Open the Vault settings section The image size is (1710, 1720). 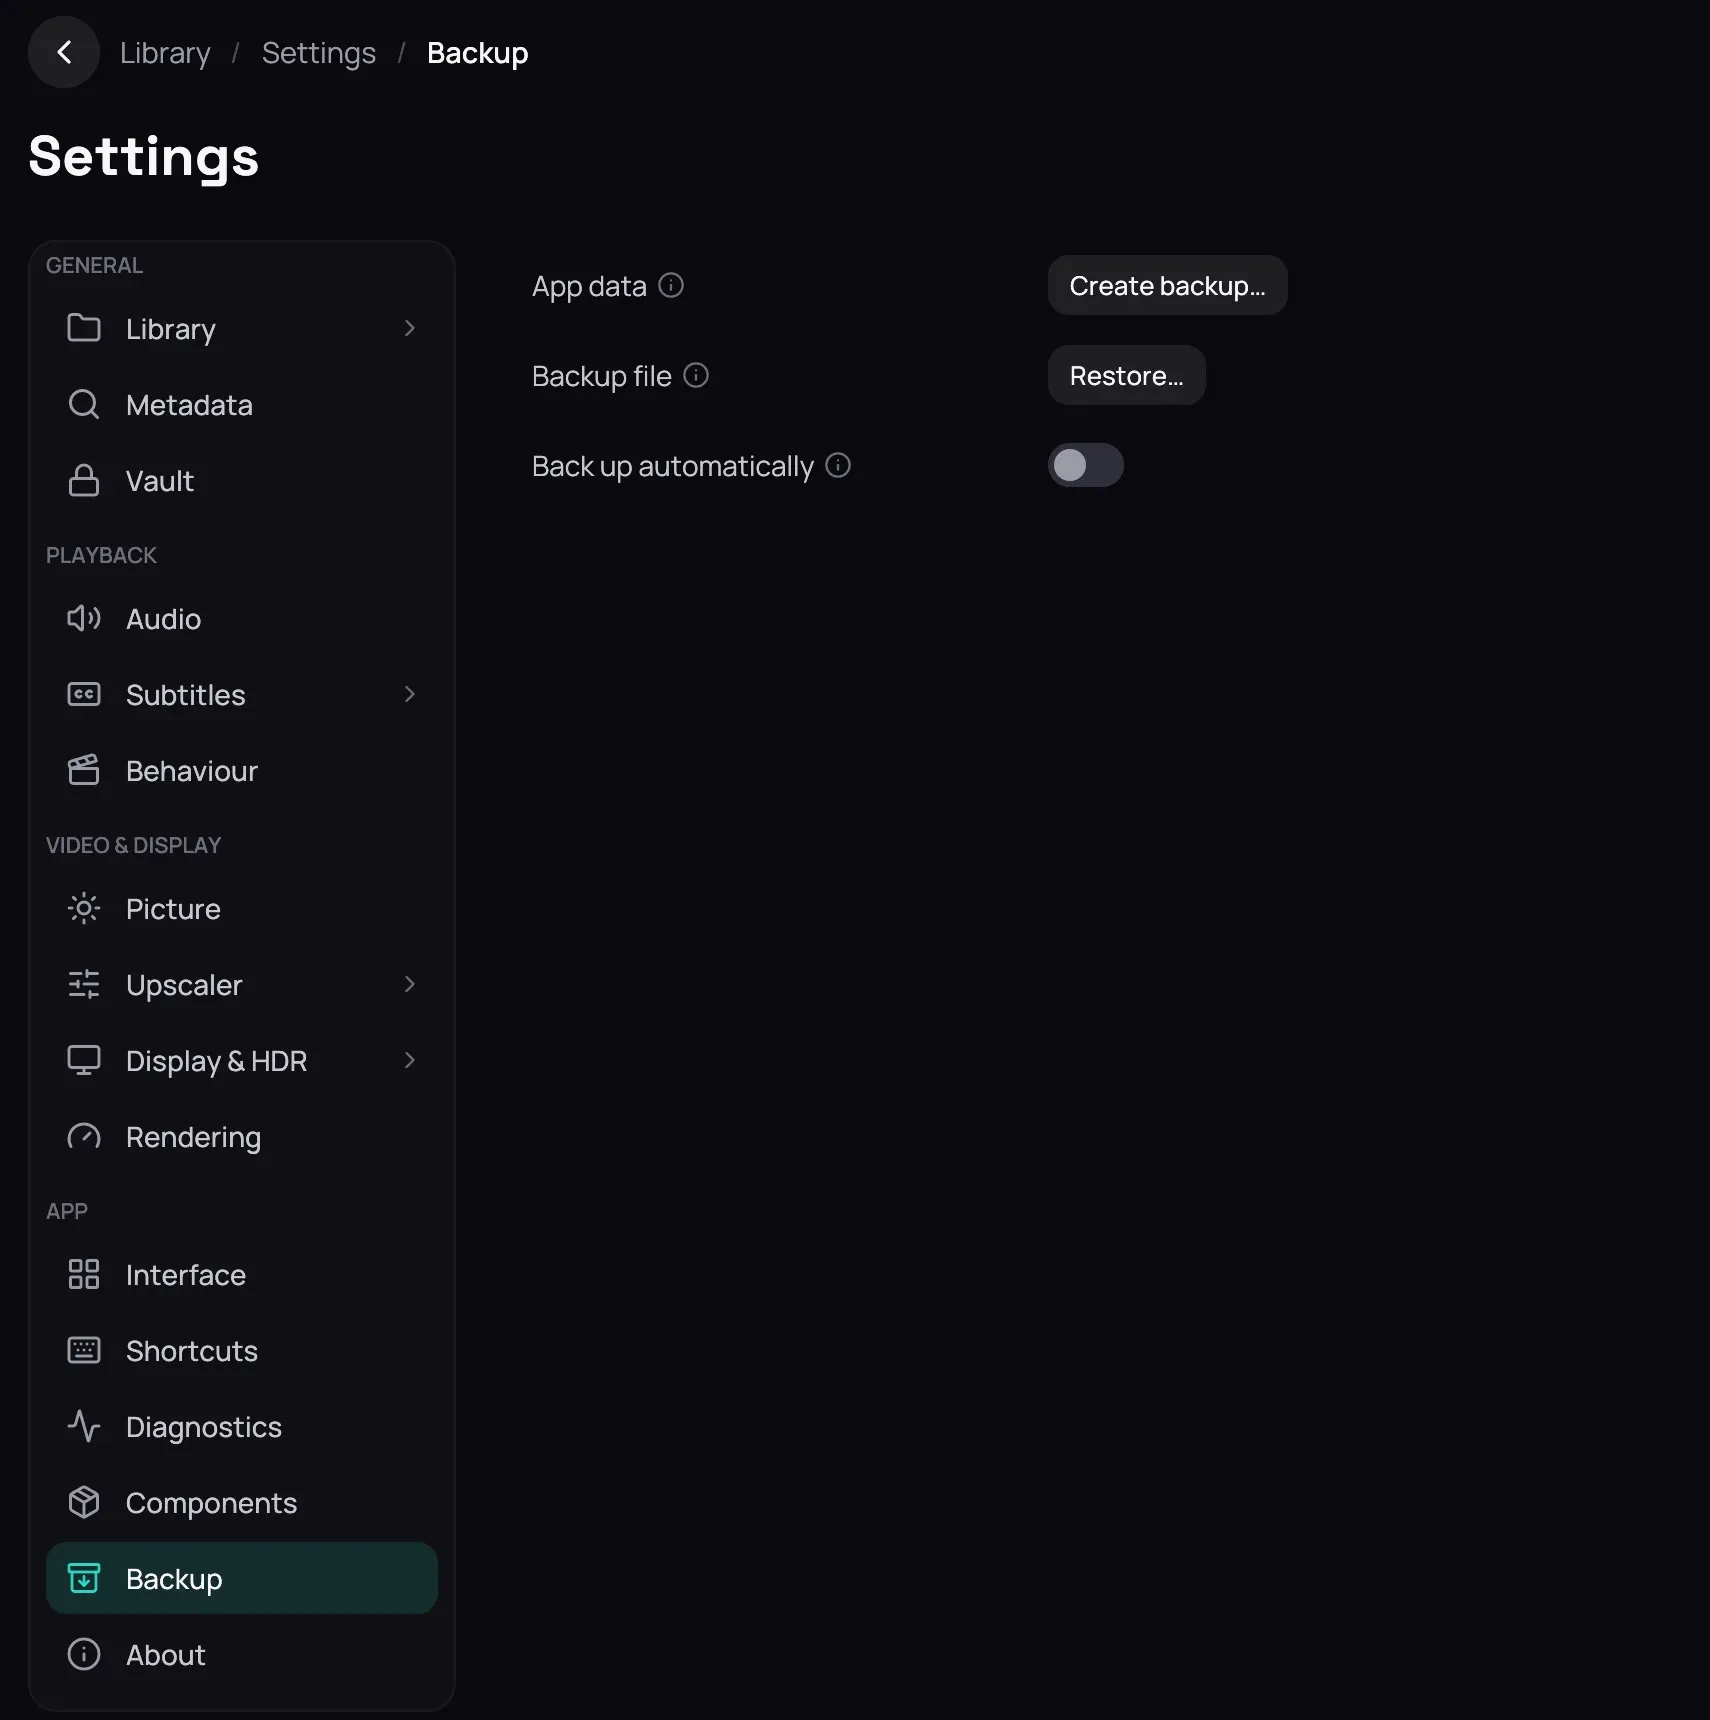click(242, 480)
